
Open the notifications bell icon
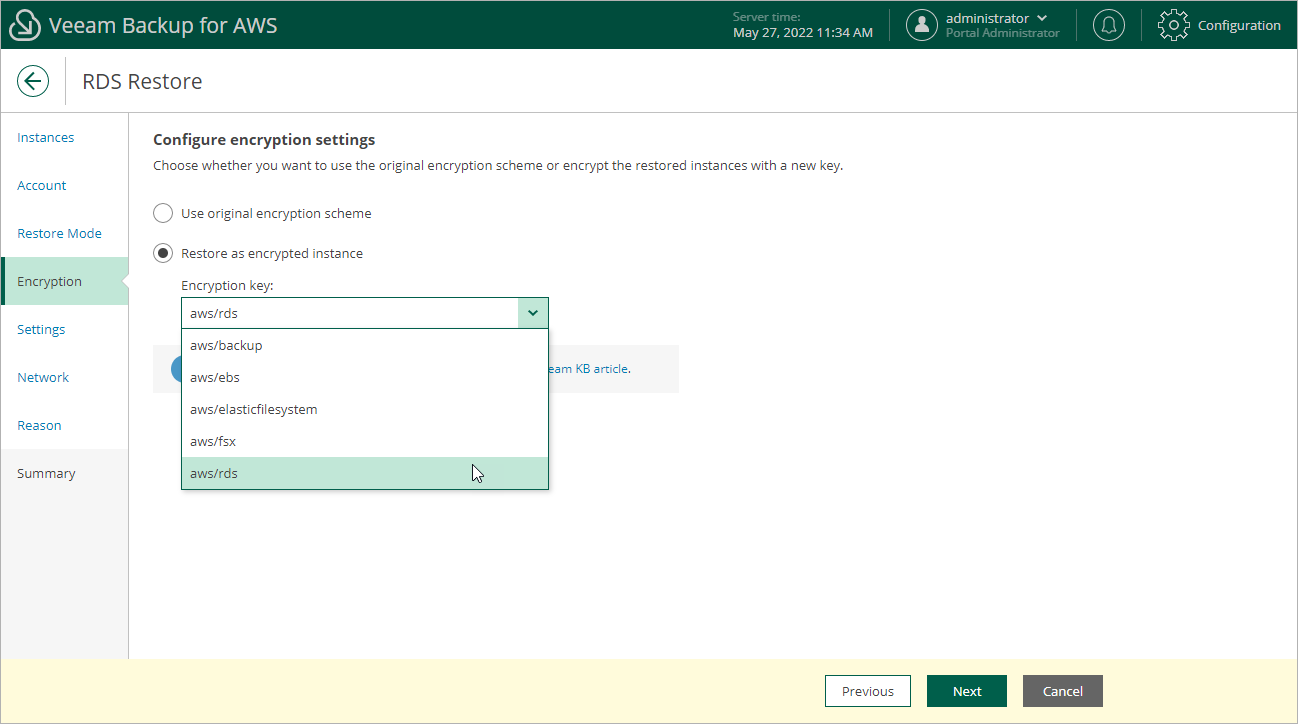tap(1108, 26)
